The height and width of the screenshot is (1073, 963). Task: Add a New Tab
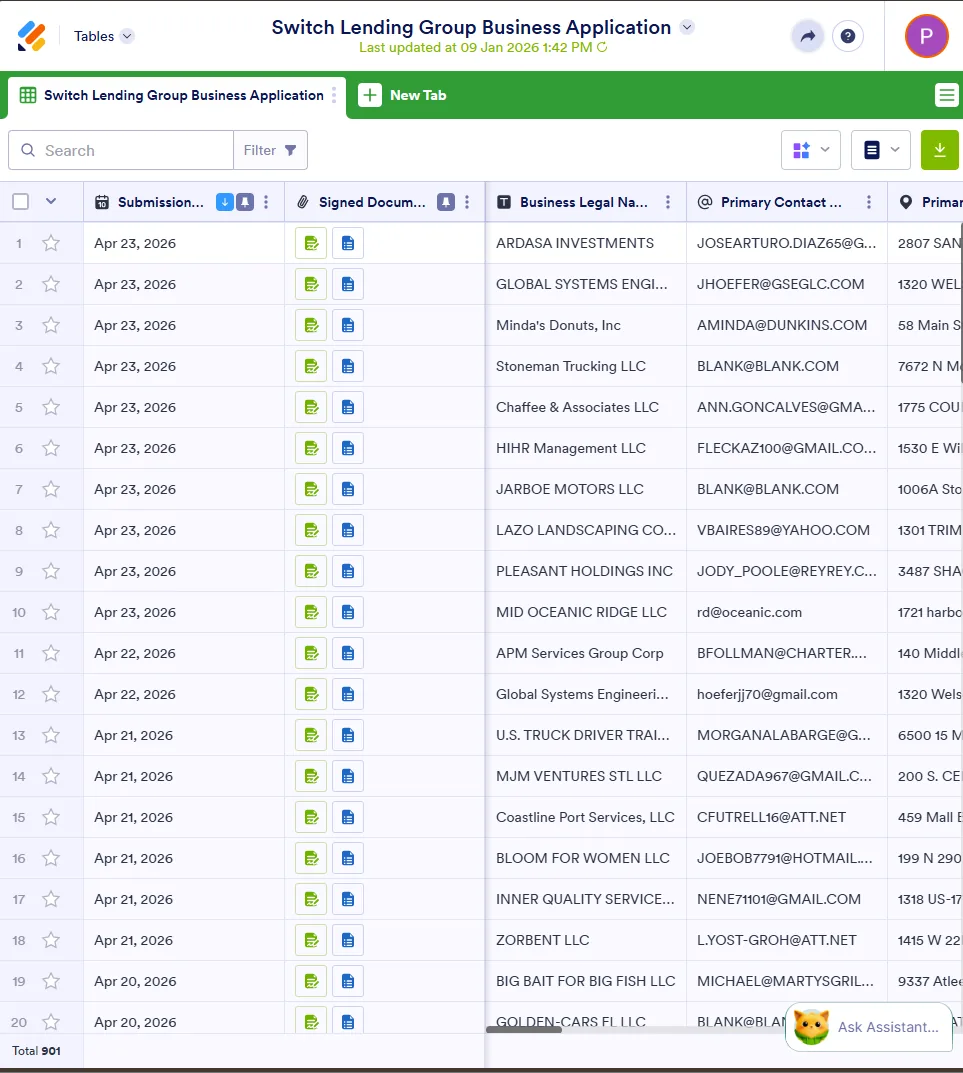click(x=403, y=95)
